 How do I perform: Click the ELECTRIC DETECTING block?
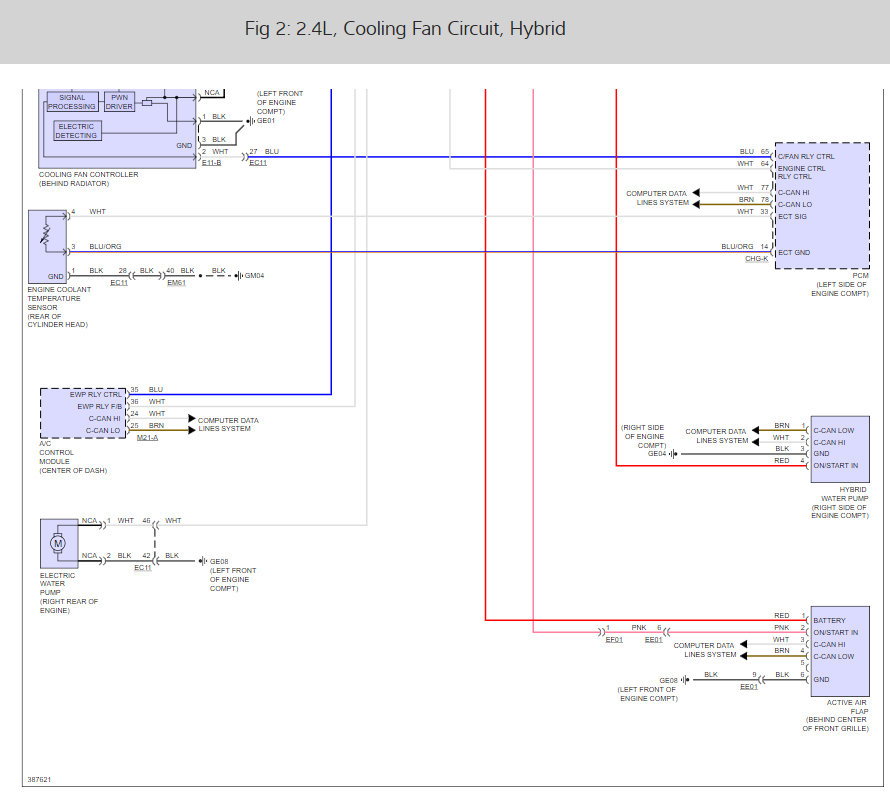pos(77,131)
